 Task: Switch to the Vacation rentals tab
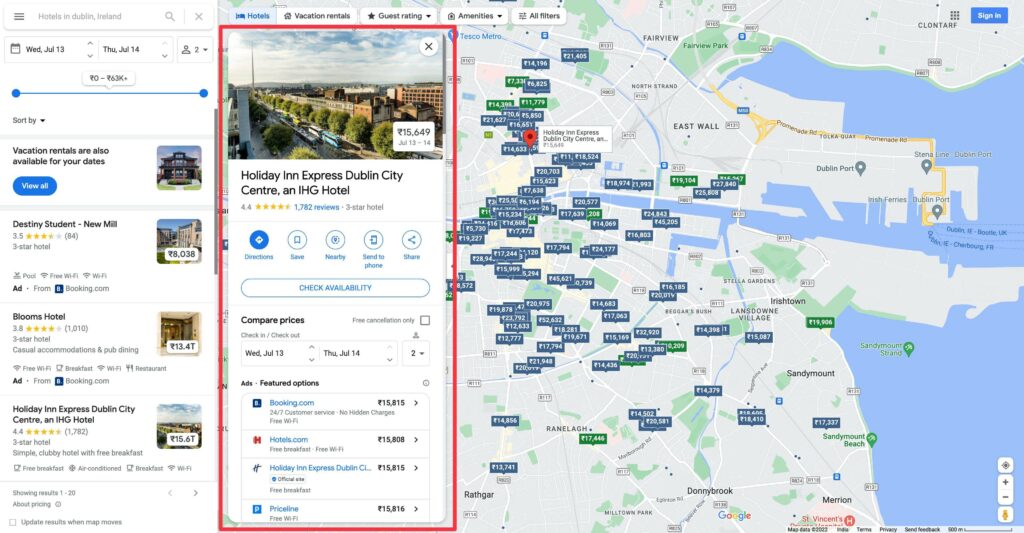click(x=316, y=16)
